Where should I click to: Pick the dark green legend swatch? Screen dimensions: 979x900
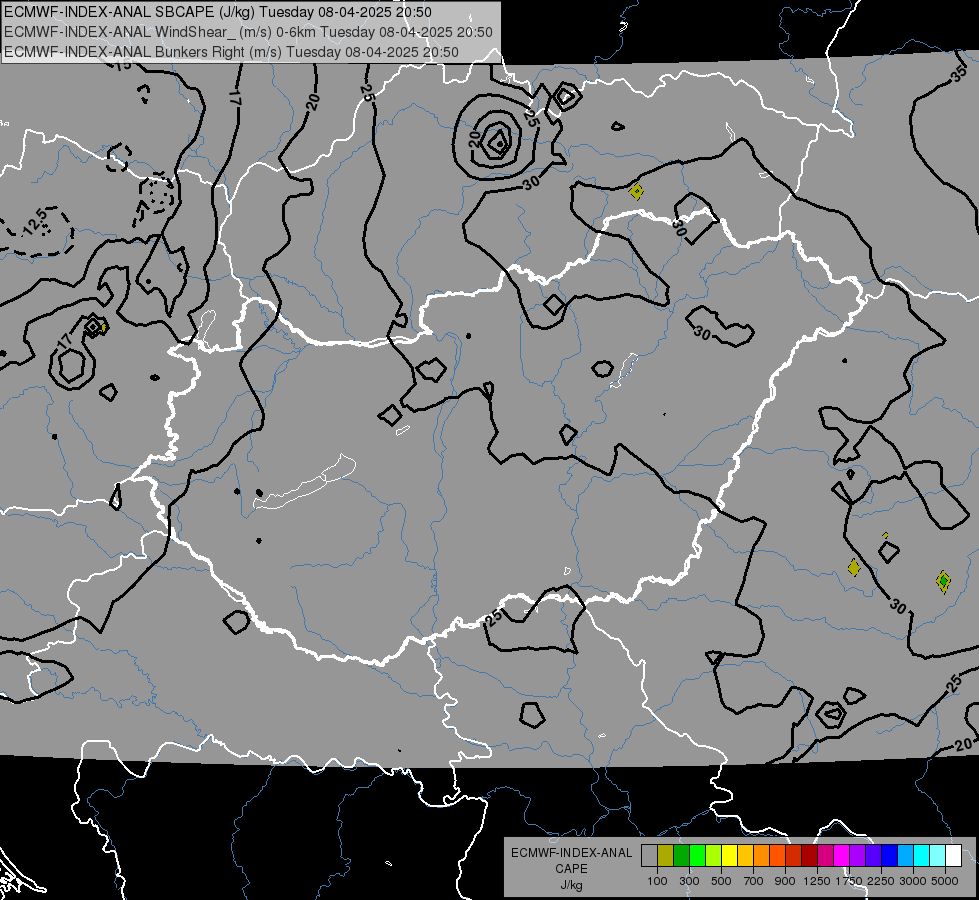[681, 855]
